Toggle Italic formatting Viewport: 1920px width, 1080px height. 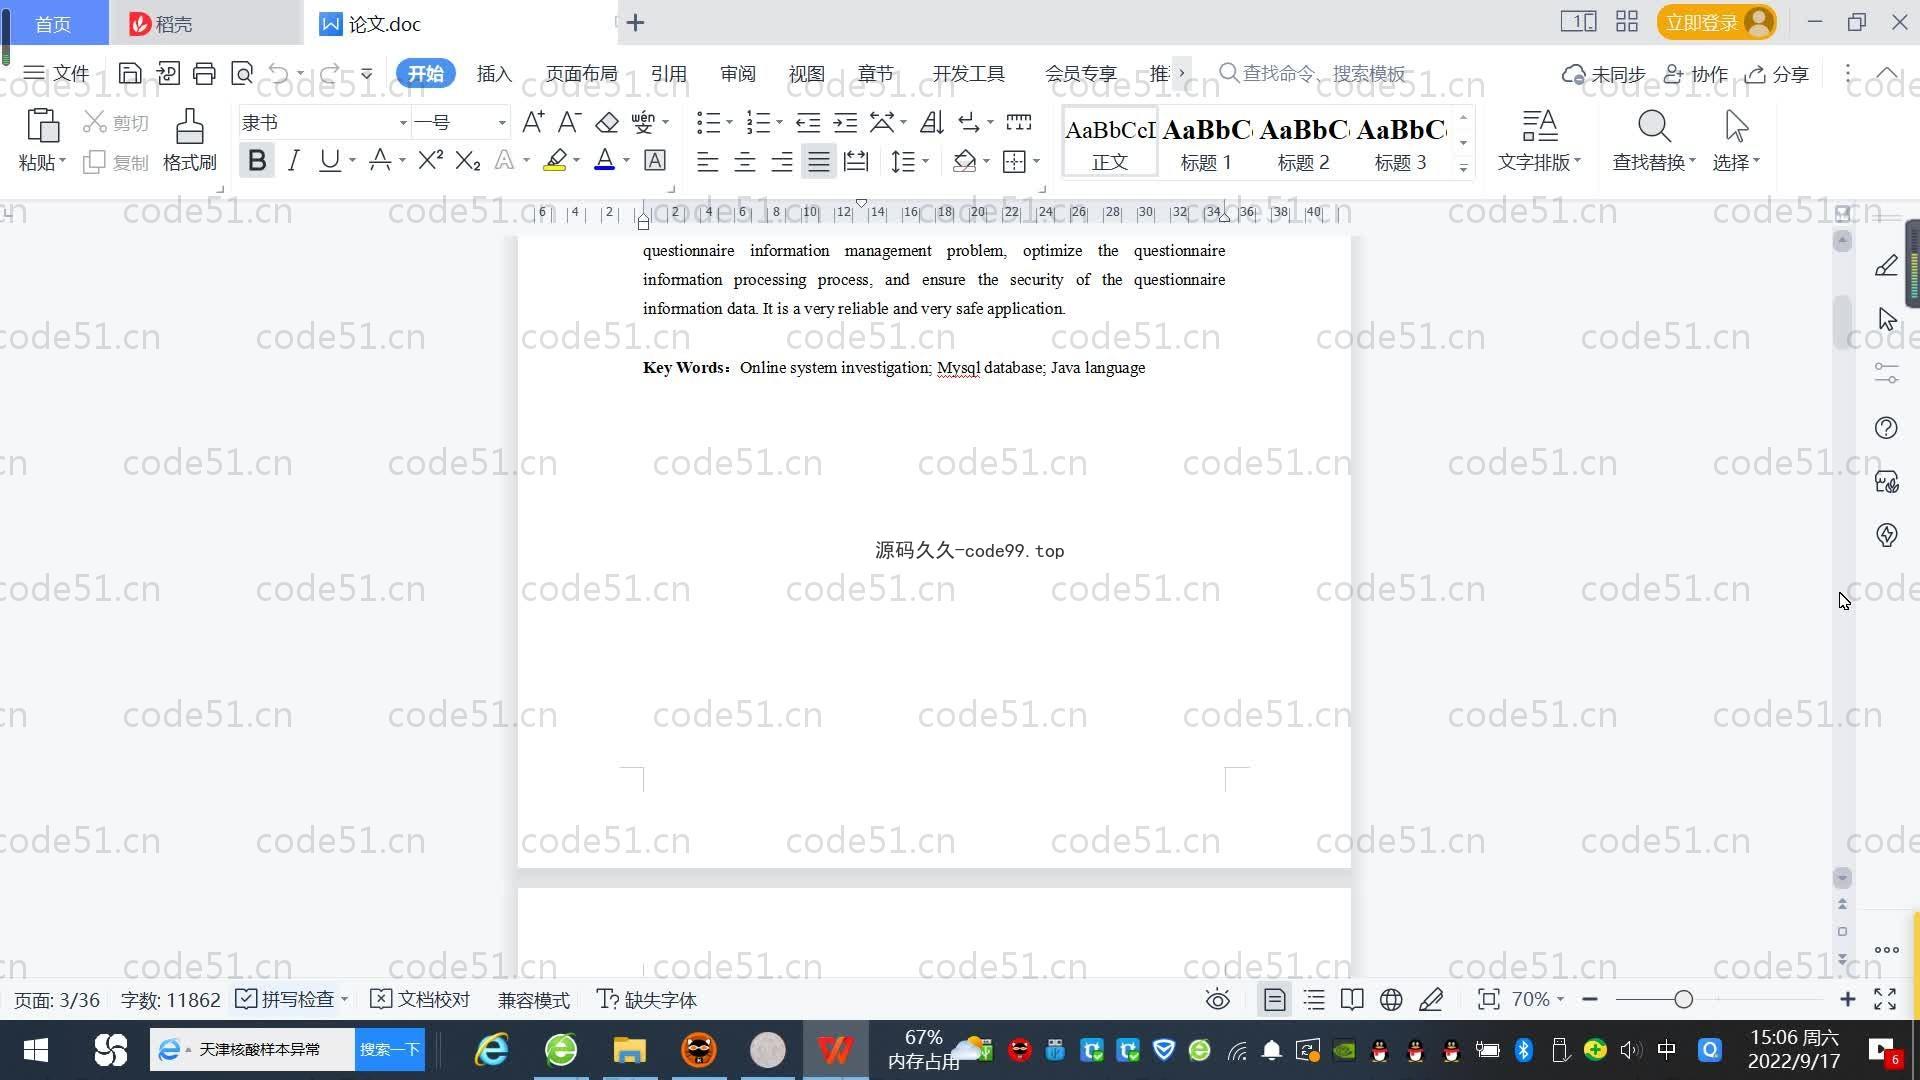[293, 160]
